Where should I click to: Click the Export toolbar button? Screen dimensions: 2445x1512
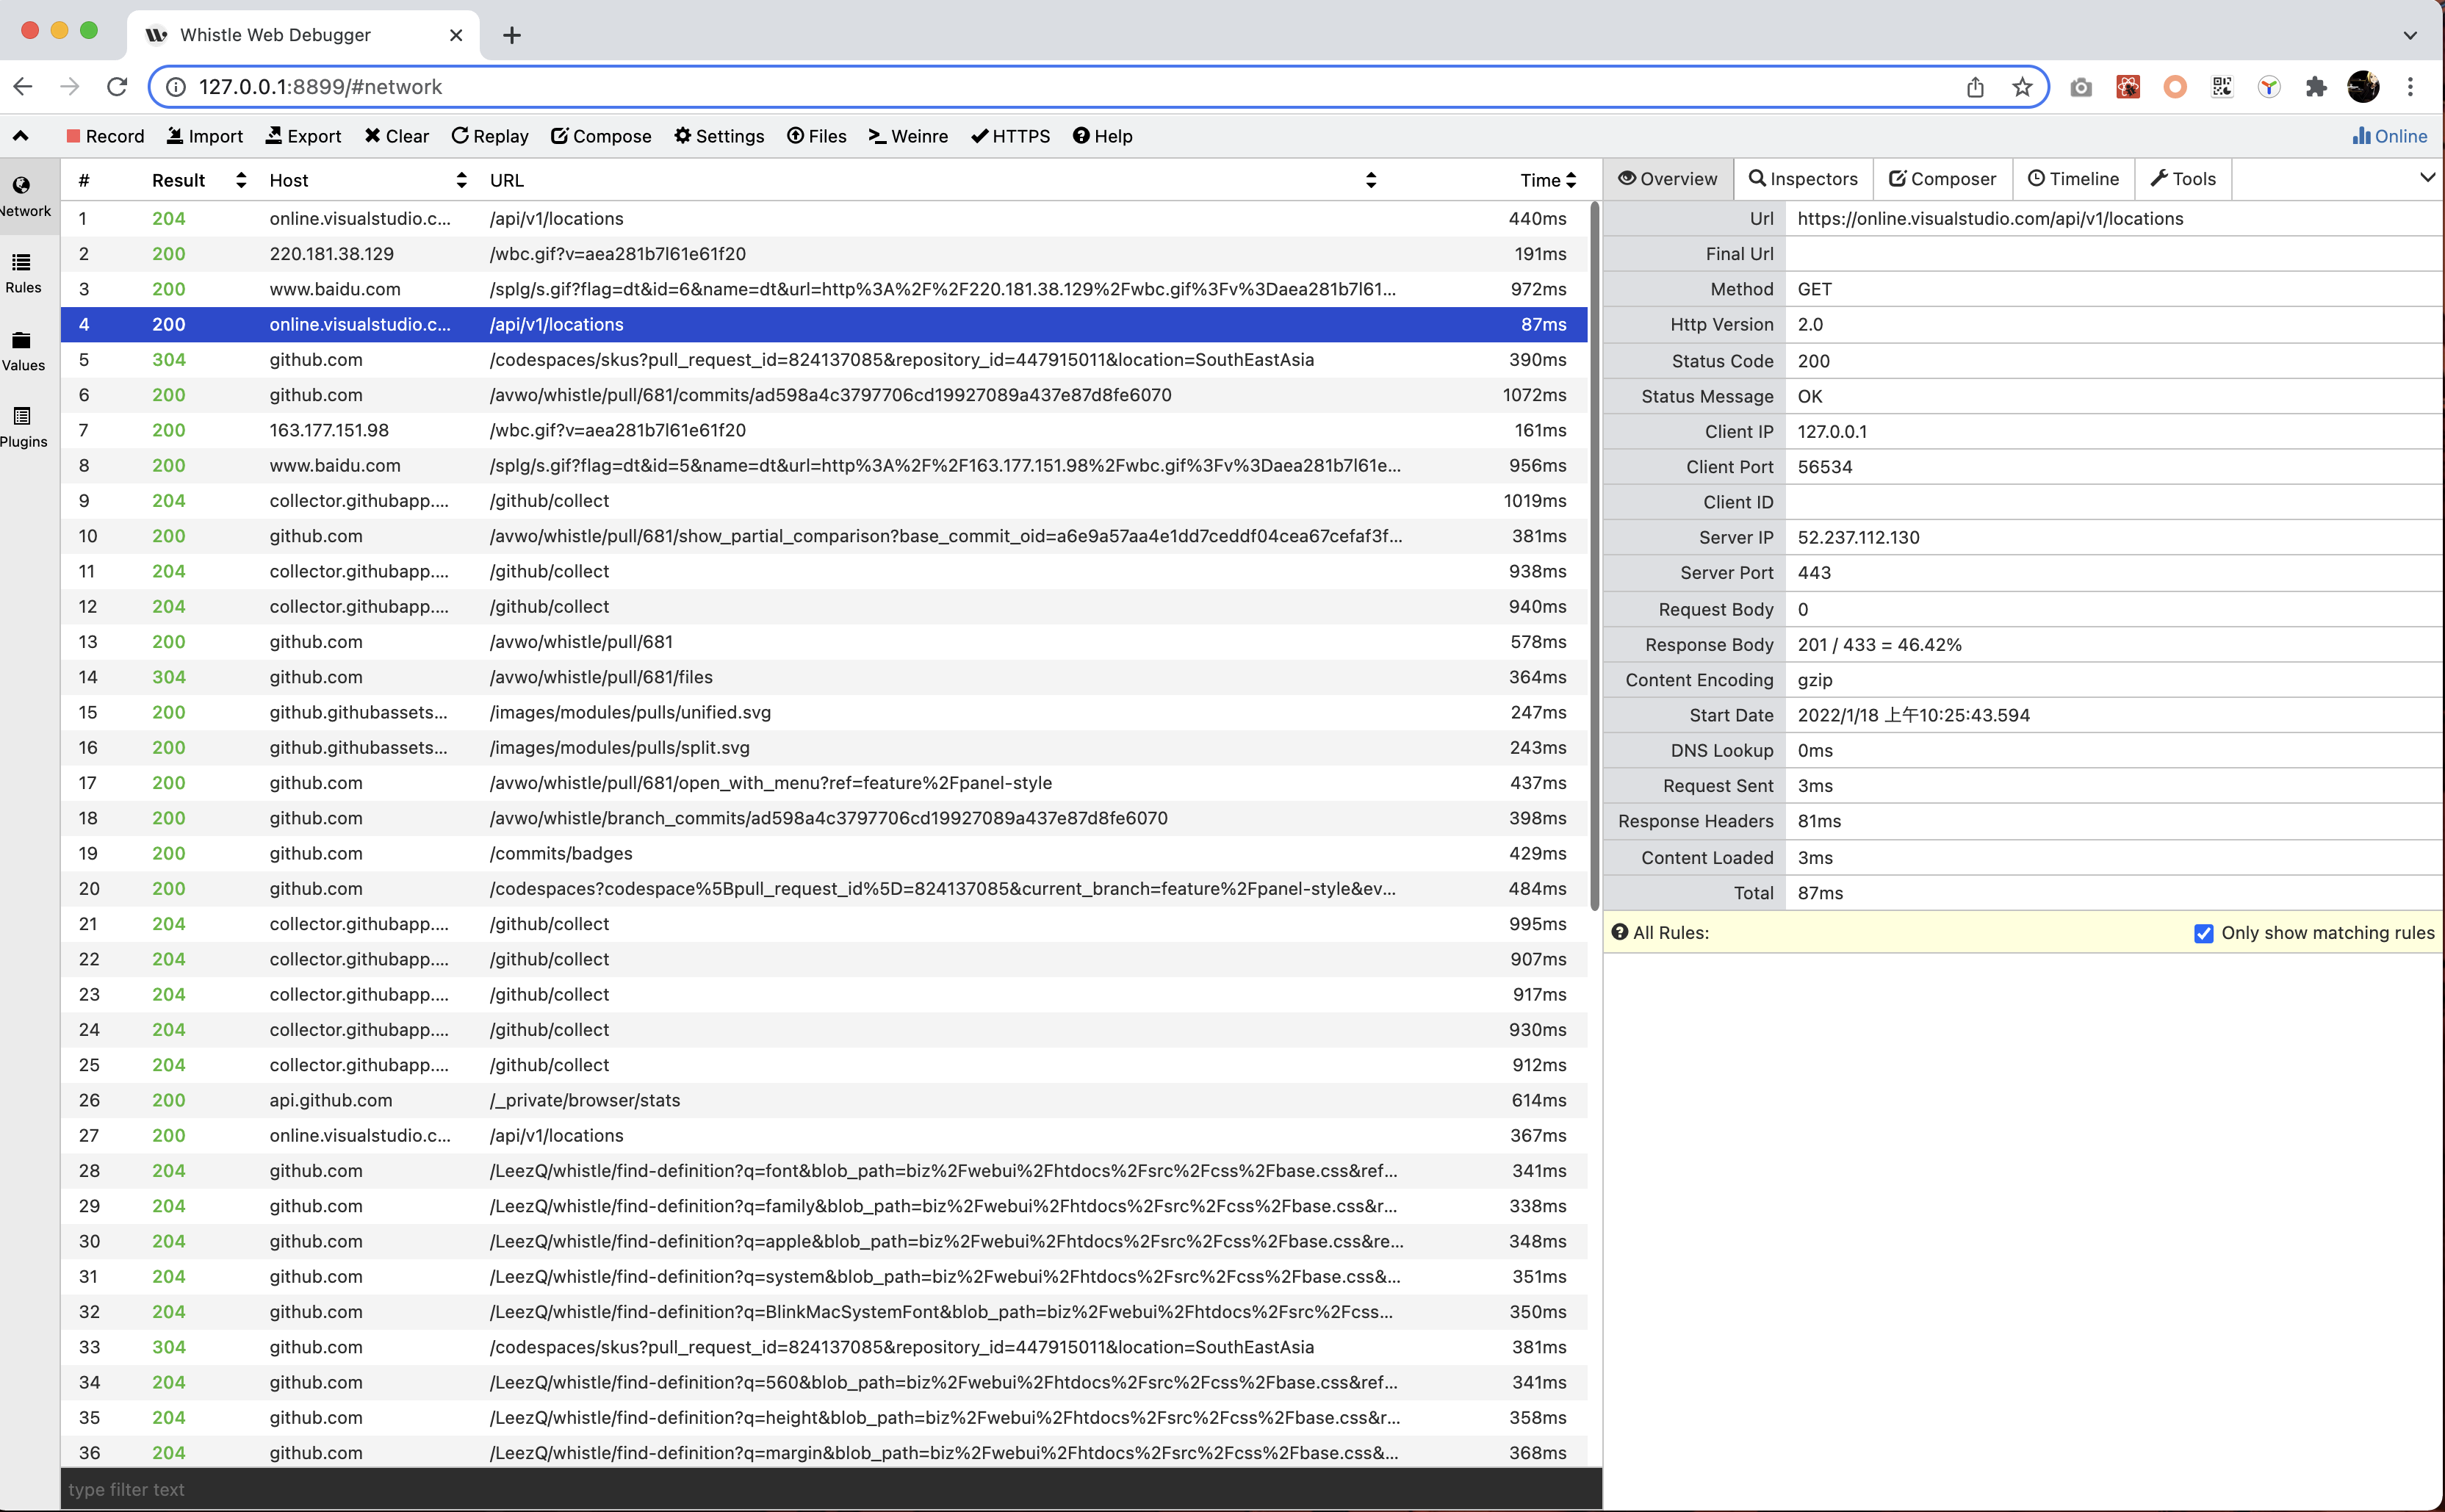point(303,136)
